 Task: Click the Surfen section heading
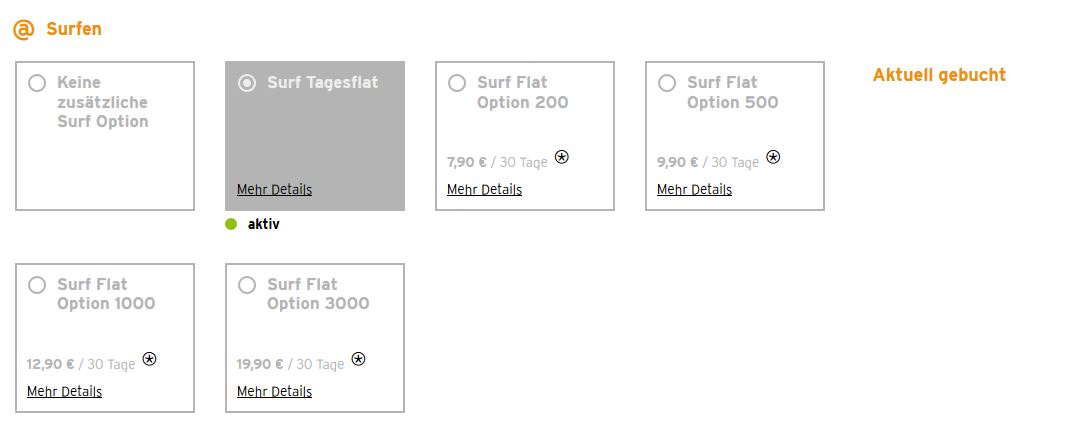click(x=73, y=29)
